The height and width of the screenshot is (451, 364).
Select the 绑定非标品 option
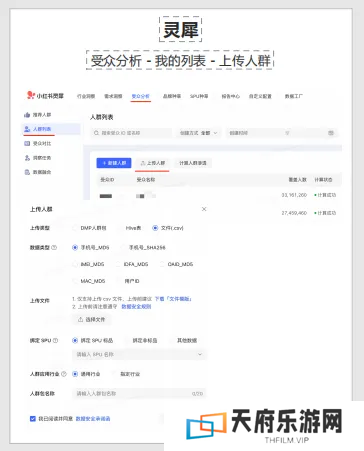click(x=127, y=340)
